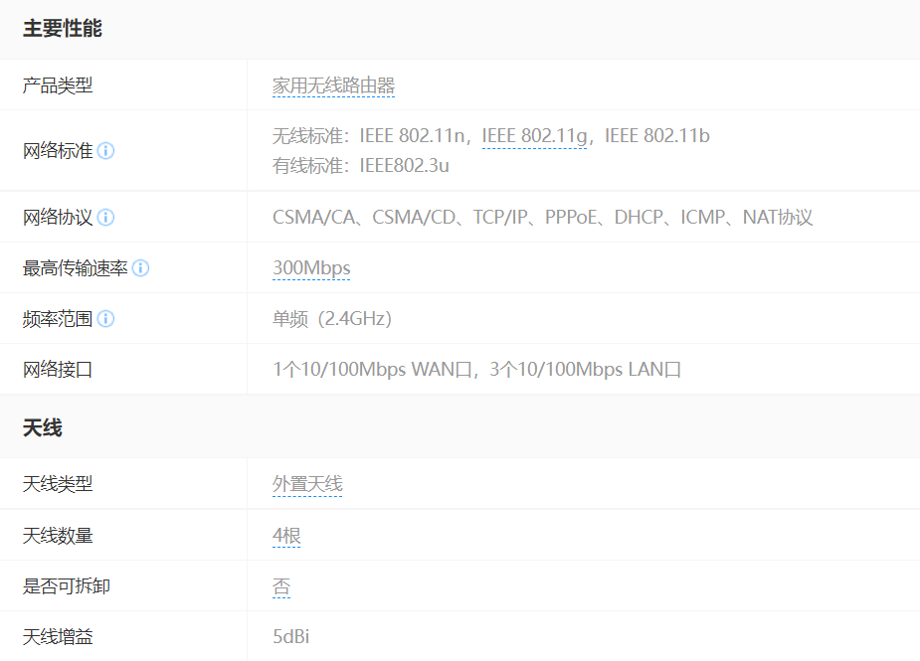Click the 网络接口 row label
920x661 pixels.
tap(58, 370)
